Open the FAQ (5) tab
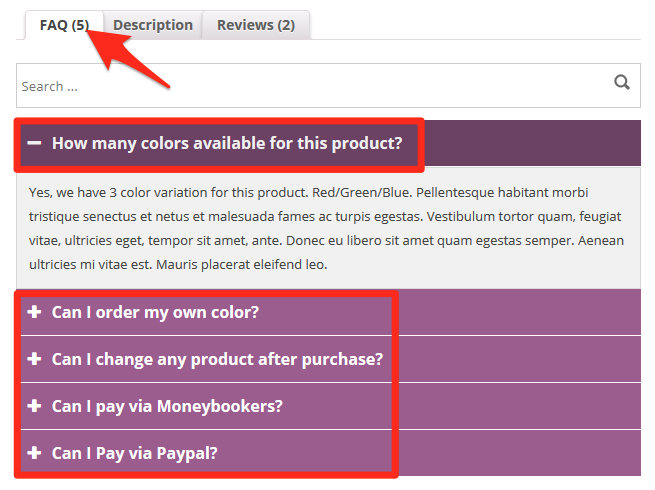 [64, 25]
